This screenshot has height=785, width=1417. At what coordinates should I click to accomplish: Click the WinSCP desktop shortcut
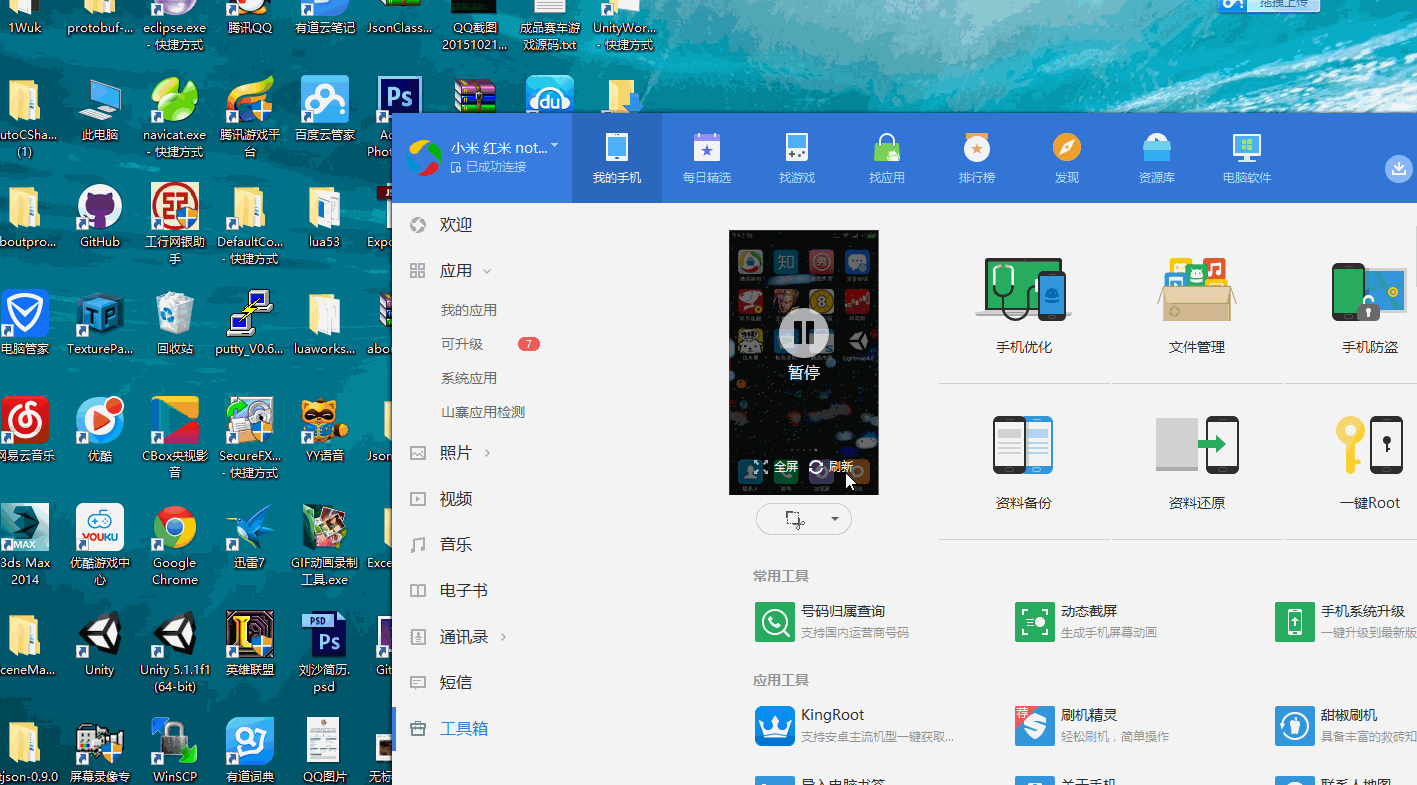(175, 751)
